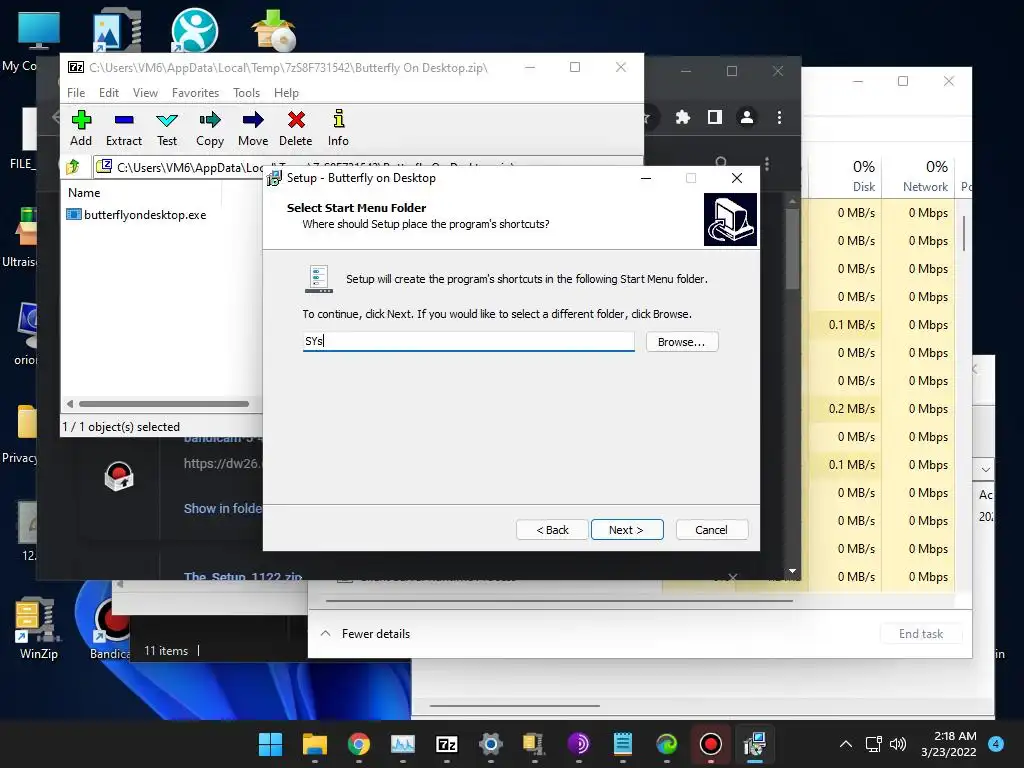Viewport: 1024px width, 768px height.
Task: Click the < Back button in Setup
Action: pos(552,530)
